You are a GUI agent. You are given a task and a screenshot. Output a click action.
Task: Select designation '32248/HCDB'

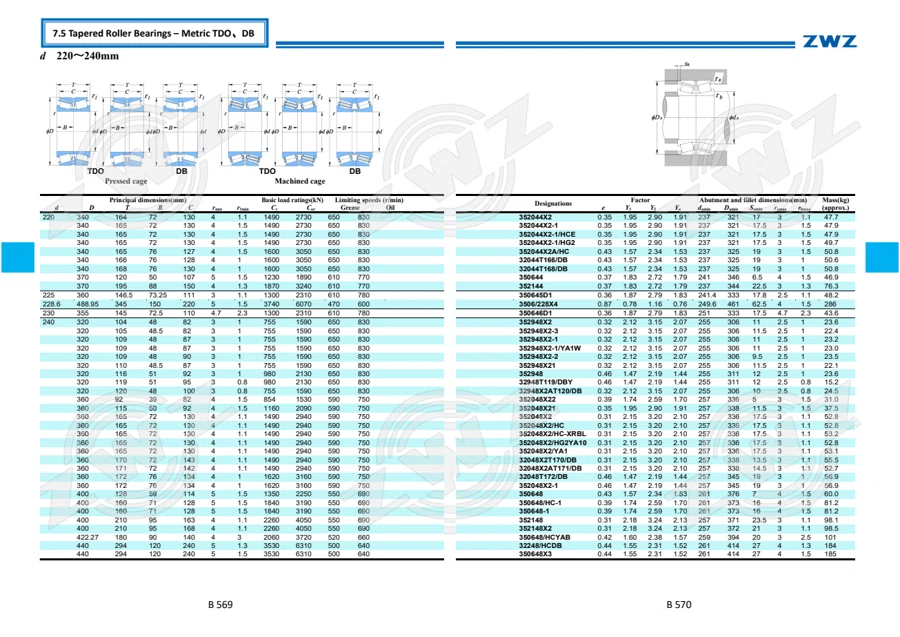(x=540, y=545)
